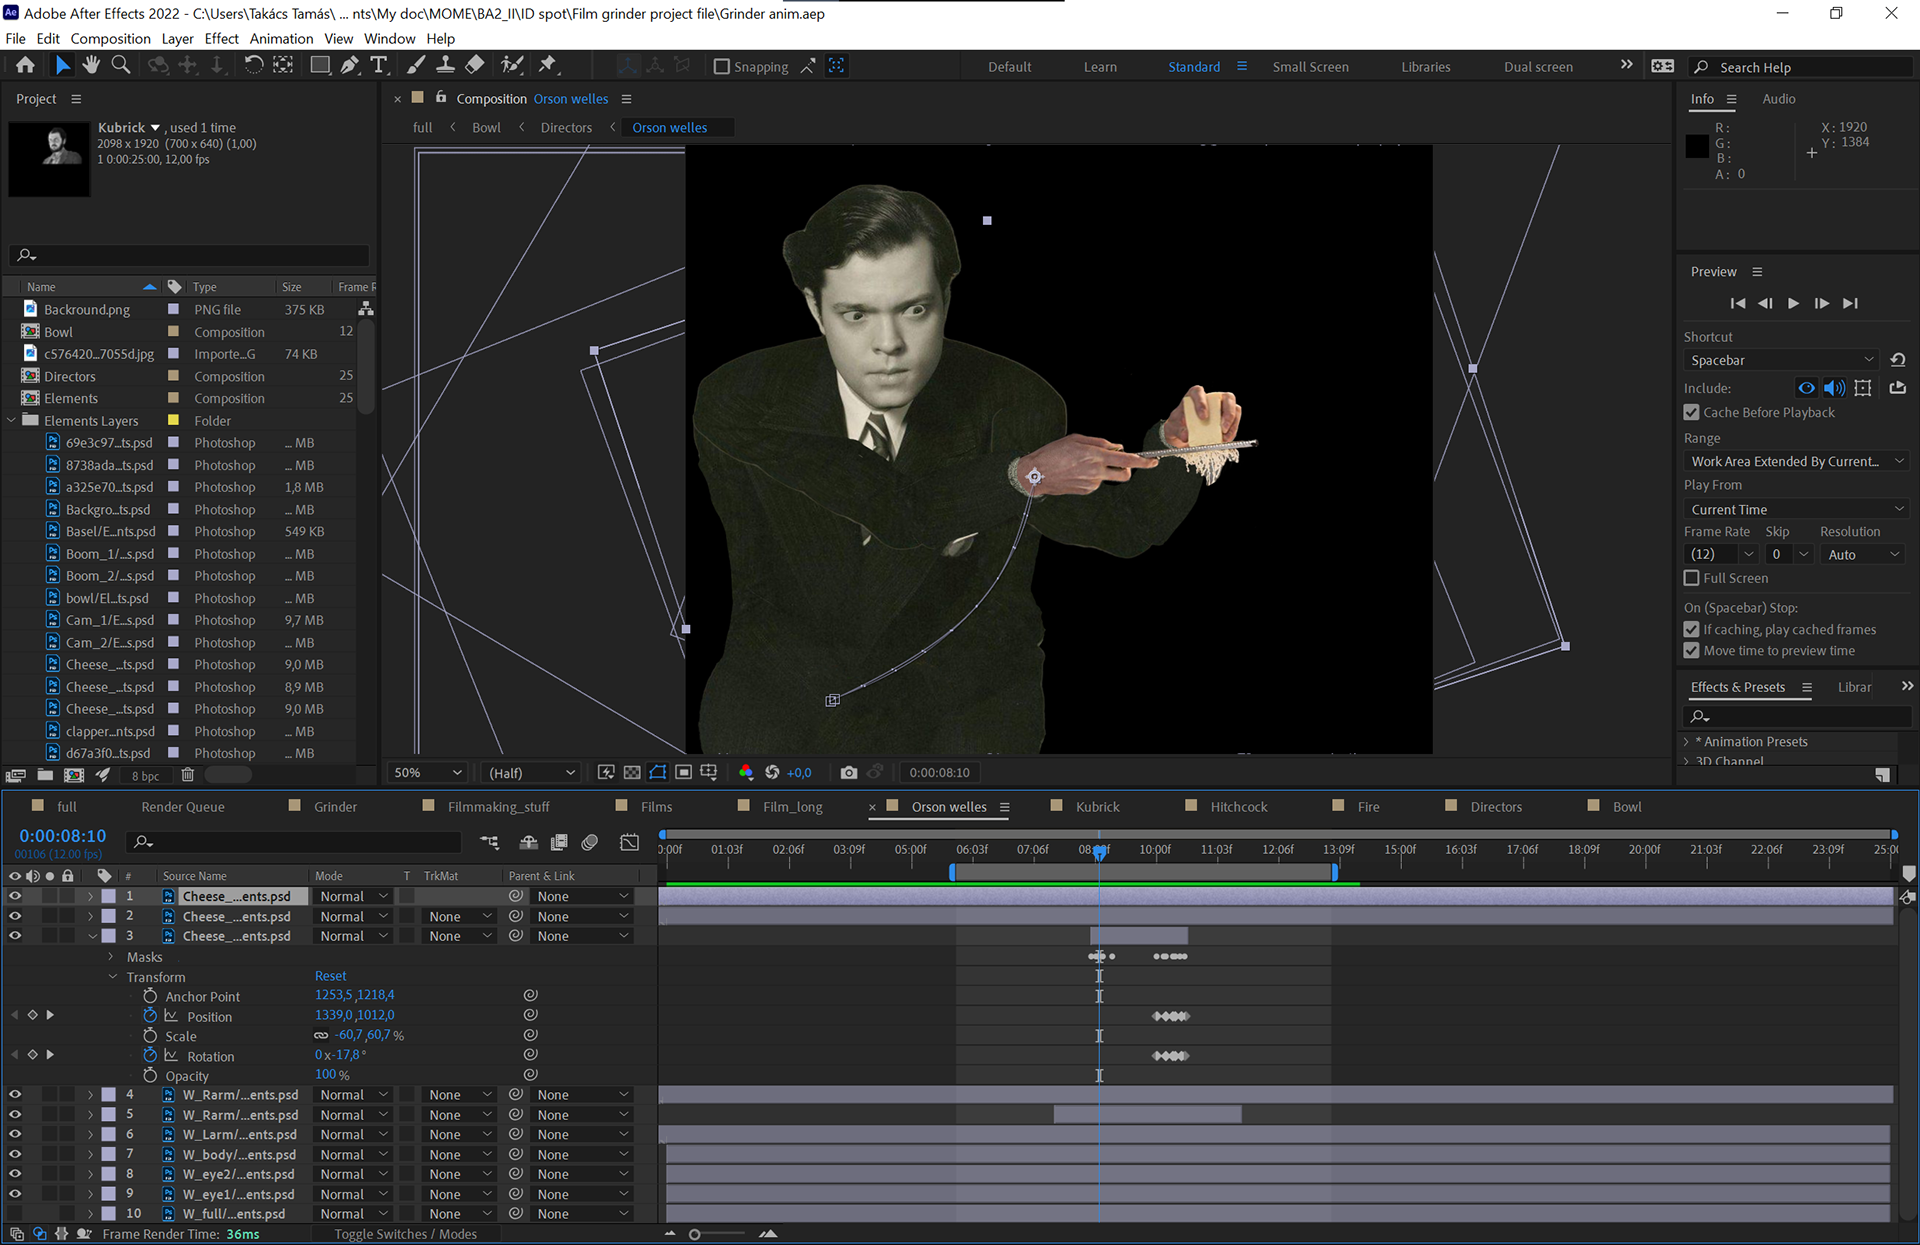1920x1245 pixels.
Task: Jump to first frame in Preview panel
Action: [x=1737, y=303]
